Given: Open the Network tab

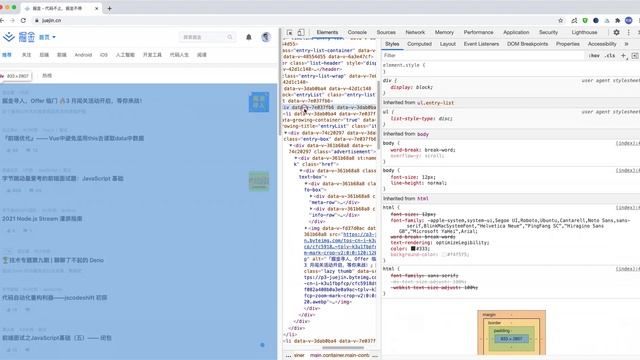Looking at the screenshot, I should coord(415,32).
